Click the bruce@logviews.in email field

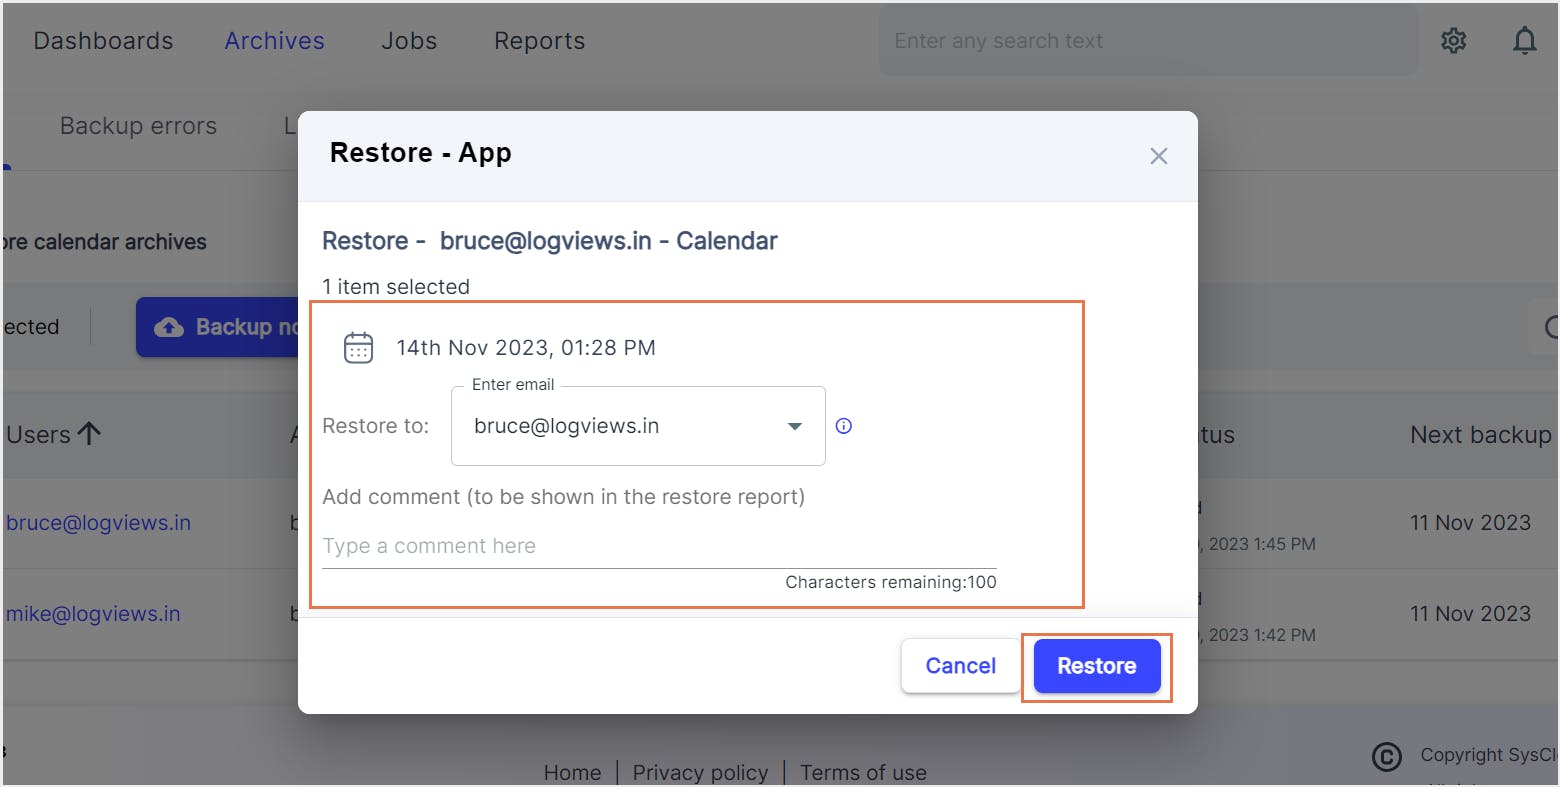point(638,426)
